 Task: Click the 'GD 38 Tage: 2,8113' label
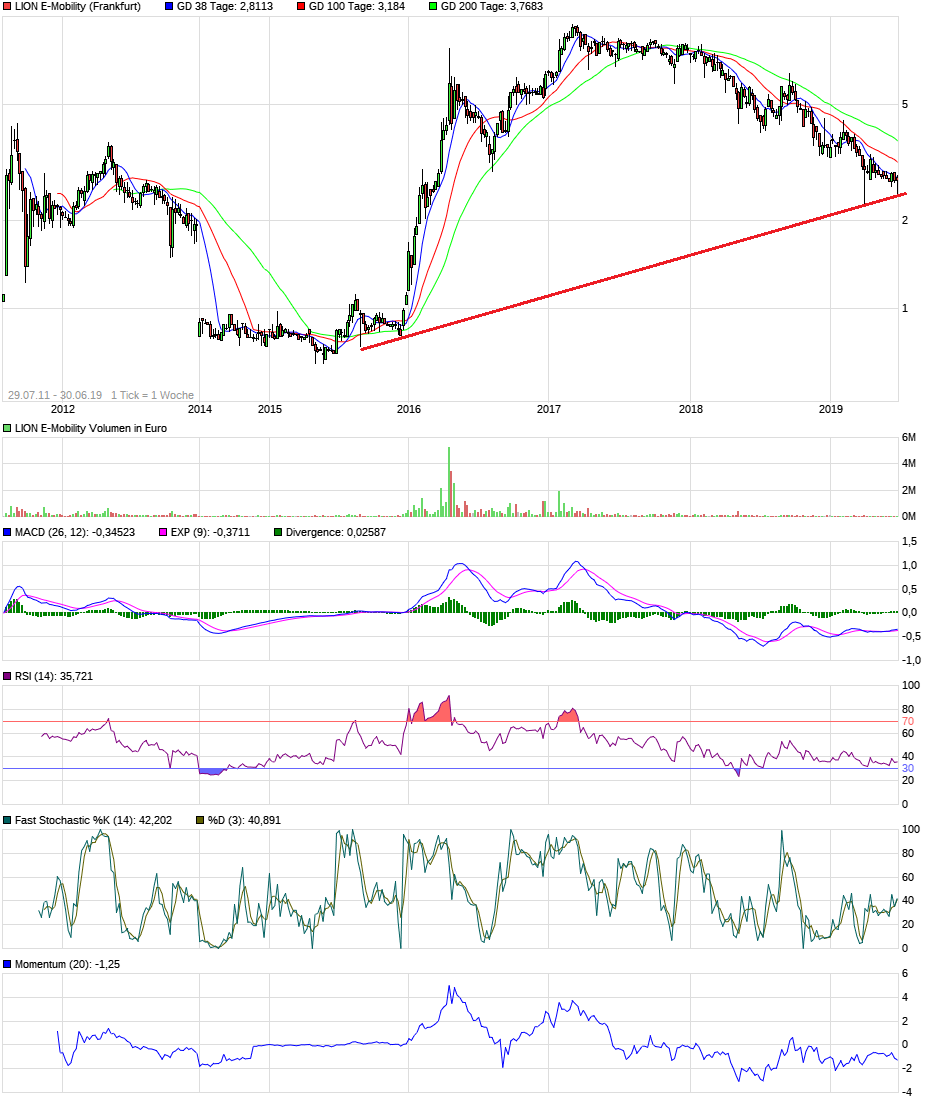(225, 6)
